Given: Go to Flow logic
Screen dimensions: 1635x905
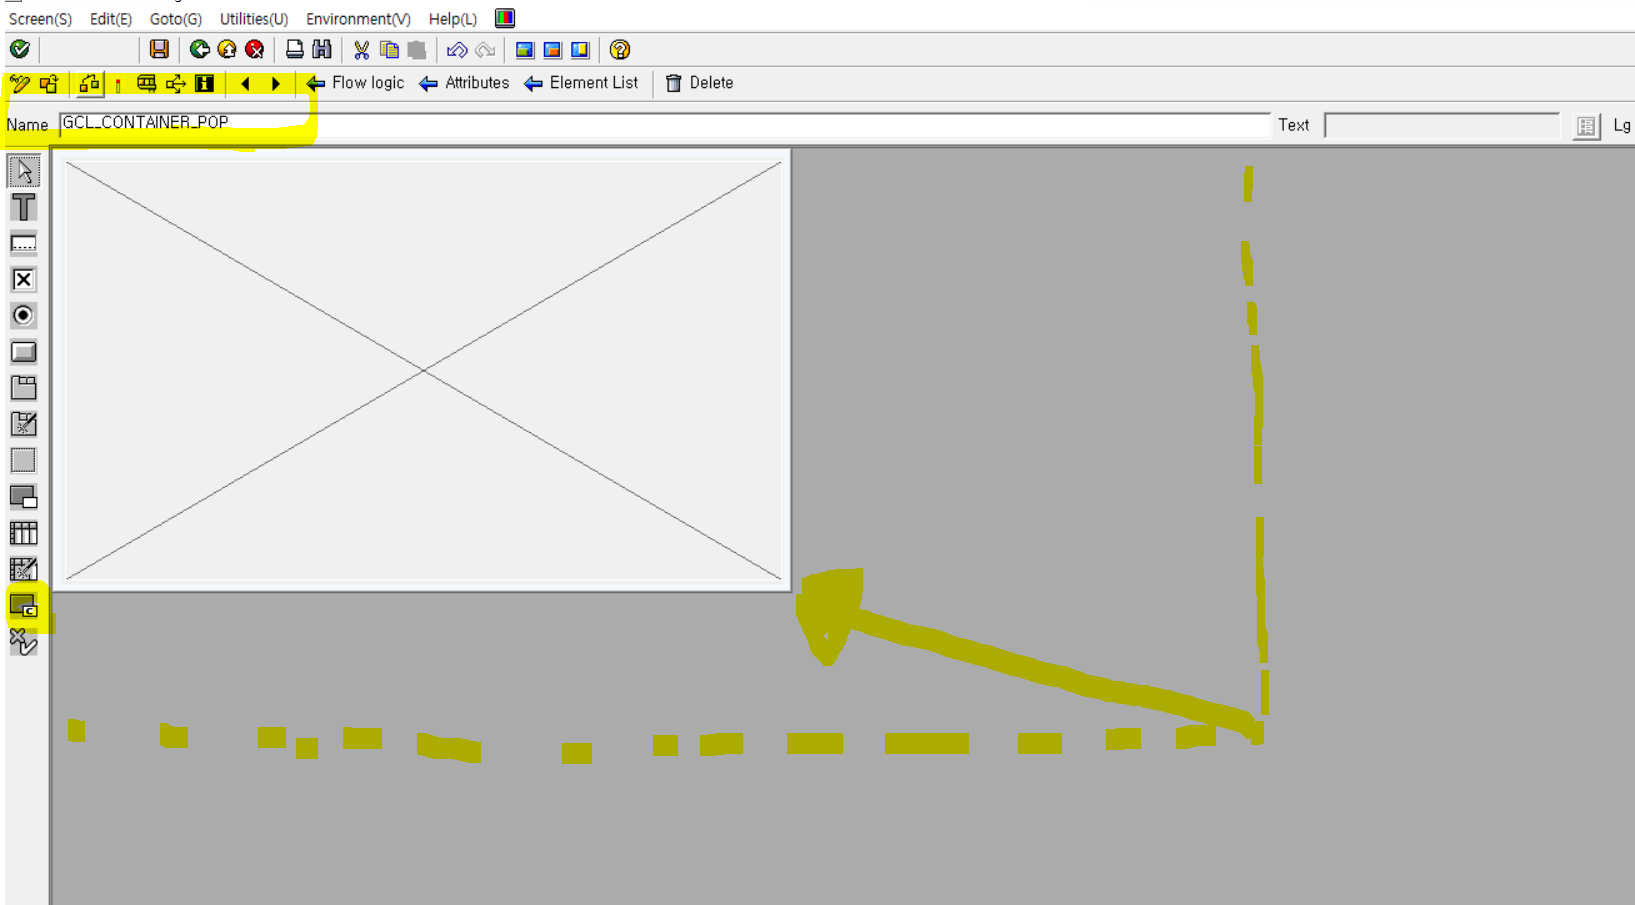Looking at the screenshot, I should 355,83.
